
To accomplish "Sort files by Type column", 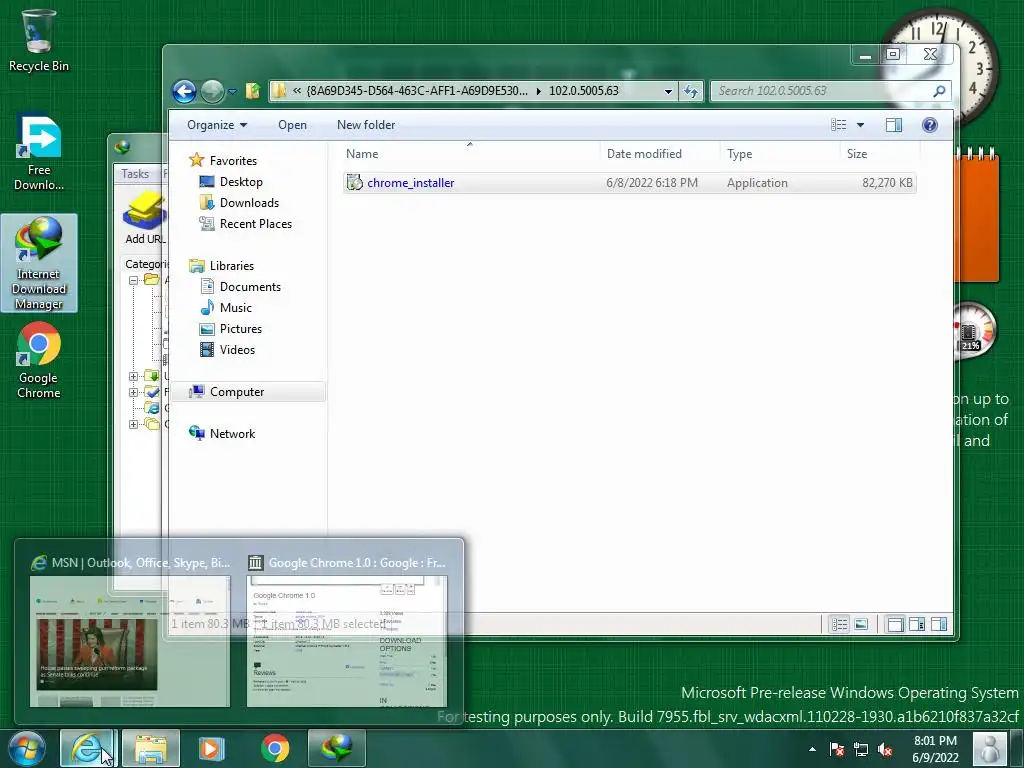I will [780, 154].
